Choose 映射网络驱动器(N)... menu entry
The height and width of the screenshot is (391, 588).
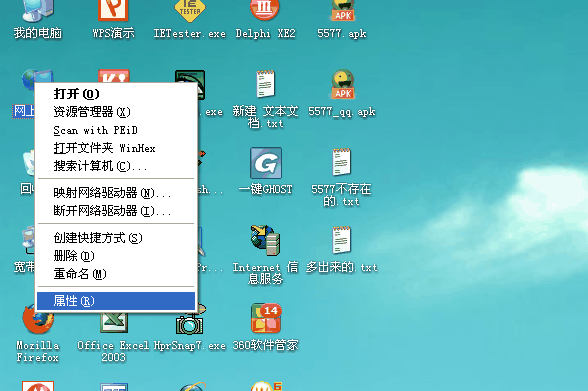coord(116,193)
